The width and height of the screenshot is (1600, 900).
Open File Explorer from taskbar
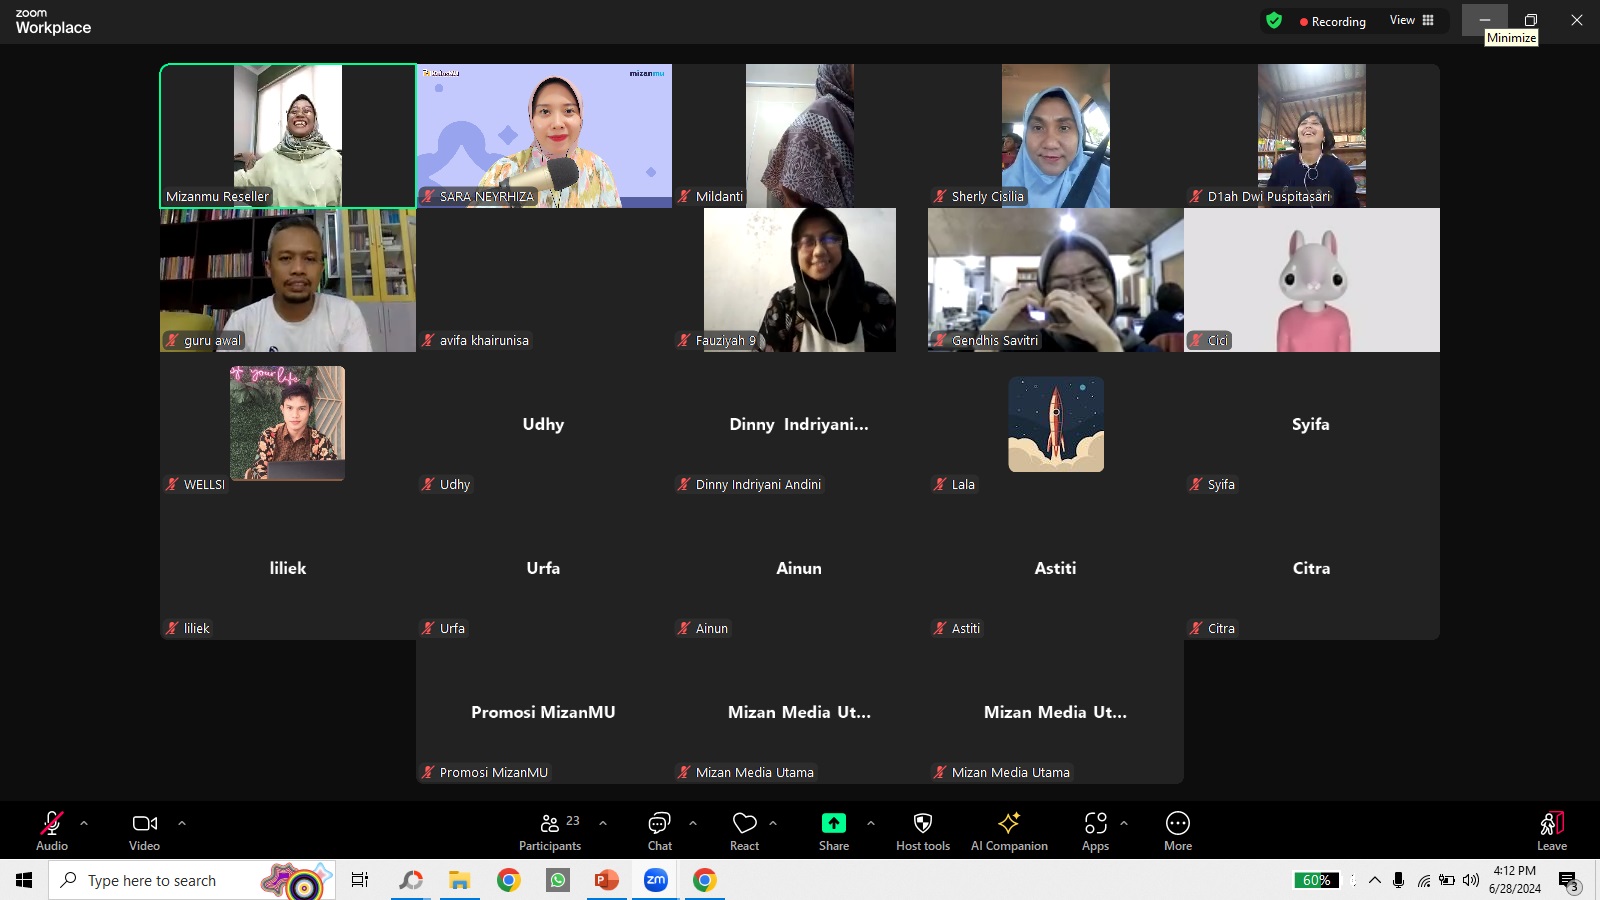point(460,880)
